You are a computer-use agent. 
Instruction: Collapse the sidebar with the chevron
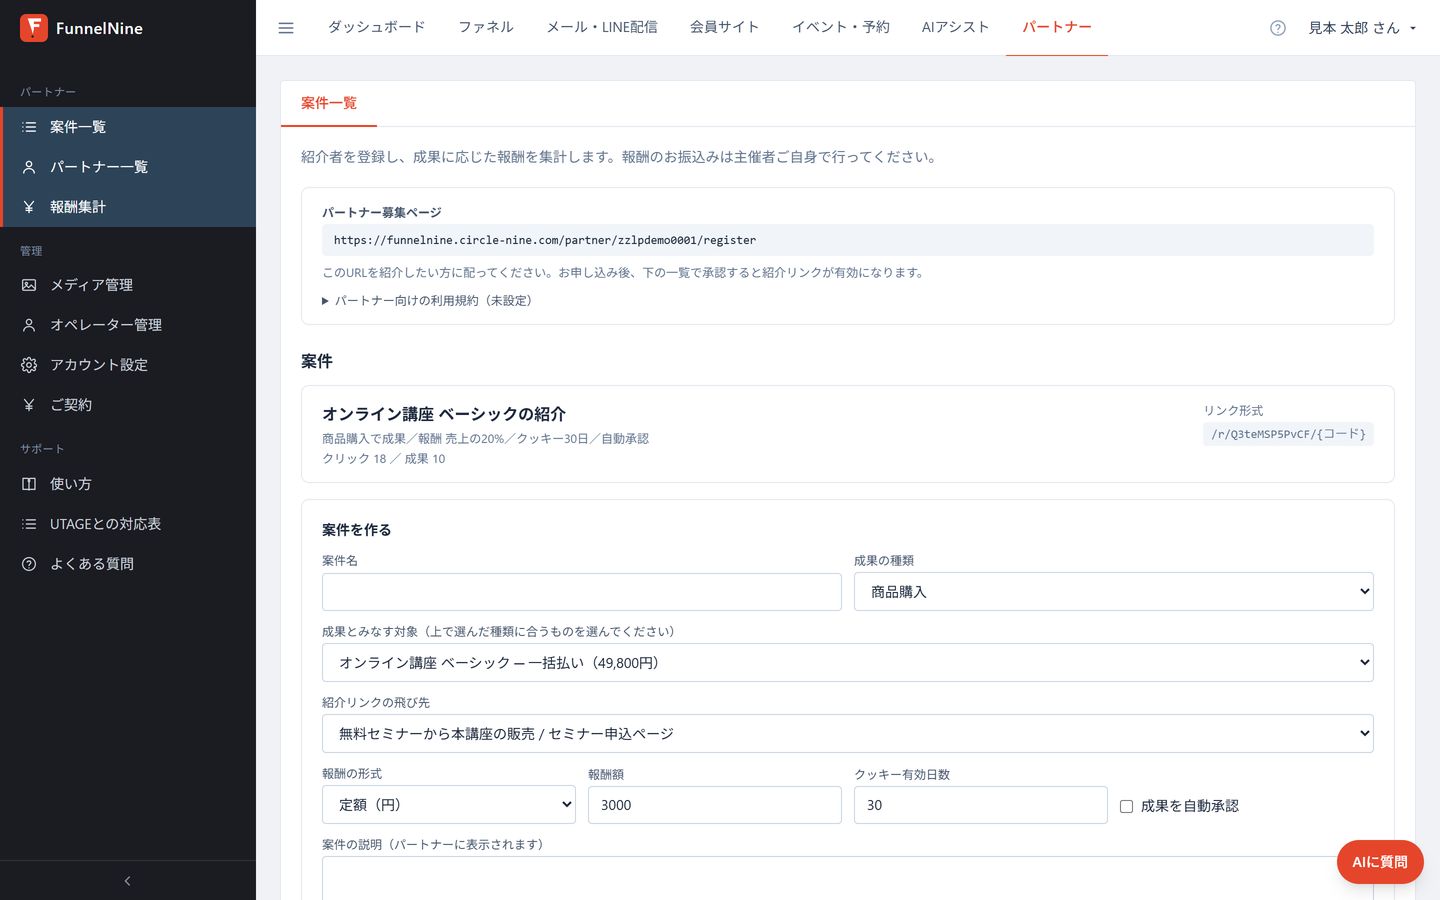[x=127, y=881]
